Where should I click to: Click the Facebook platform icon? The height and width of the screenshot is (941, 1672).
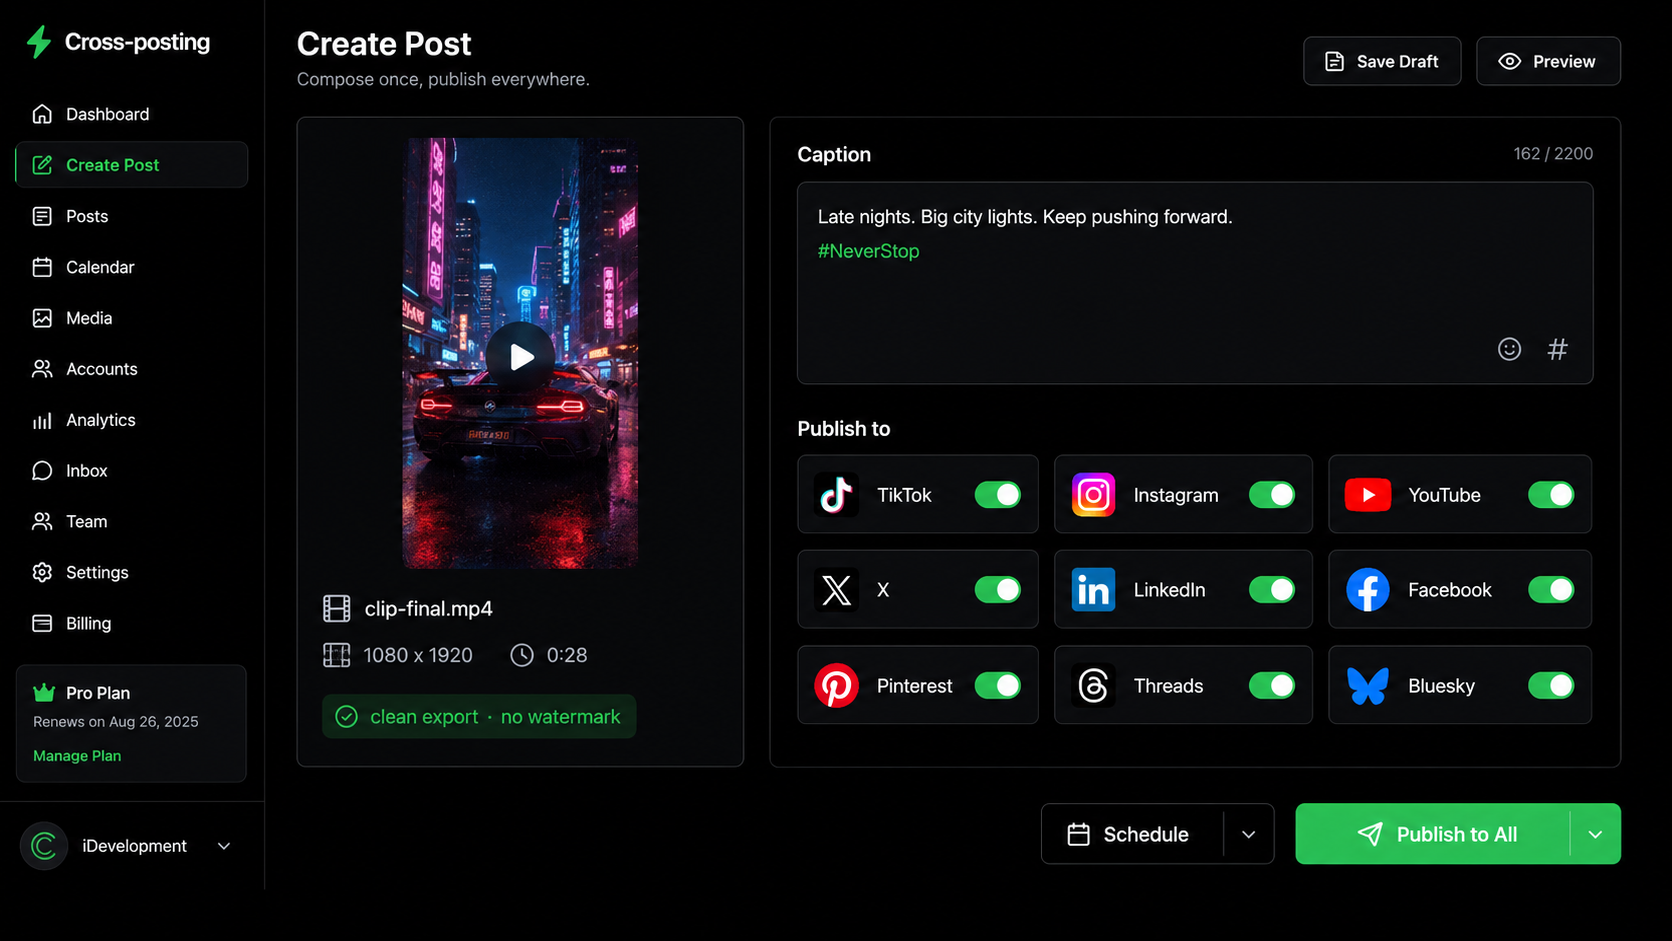[x=1367, y=590]
